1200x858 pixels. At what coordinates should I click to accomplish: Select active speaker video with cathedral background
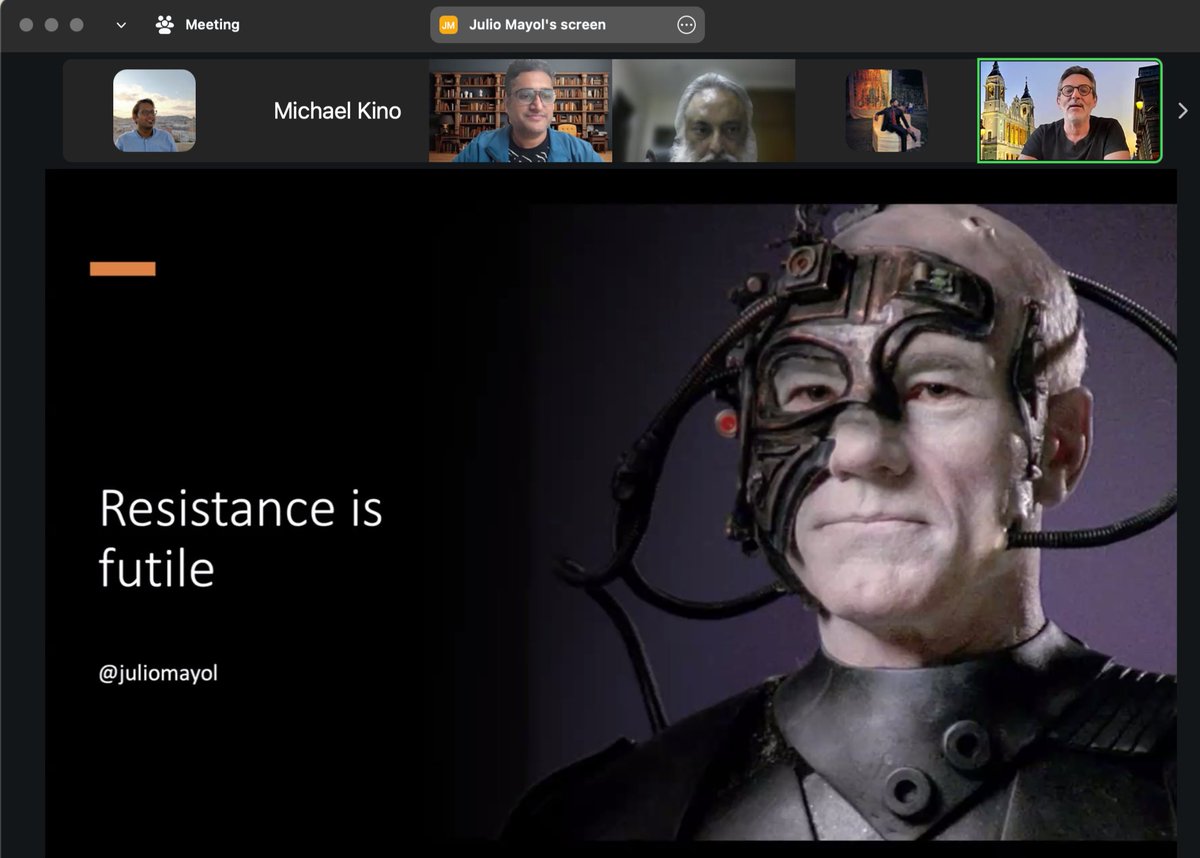[x=1070, y=111]
